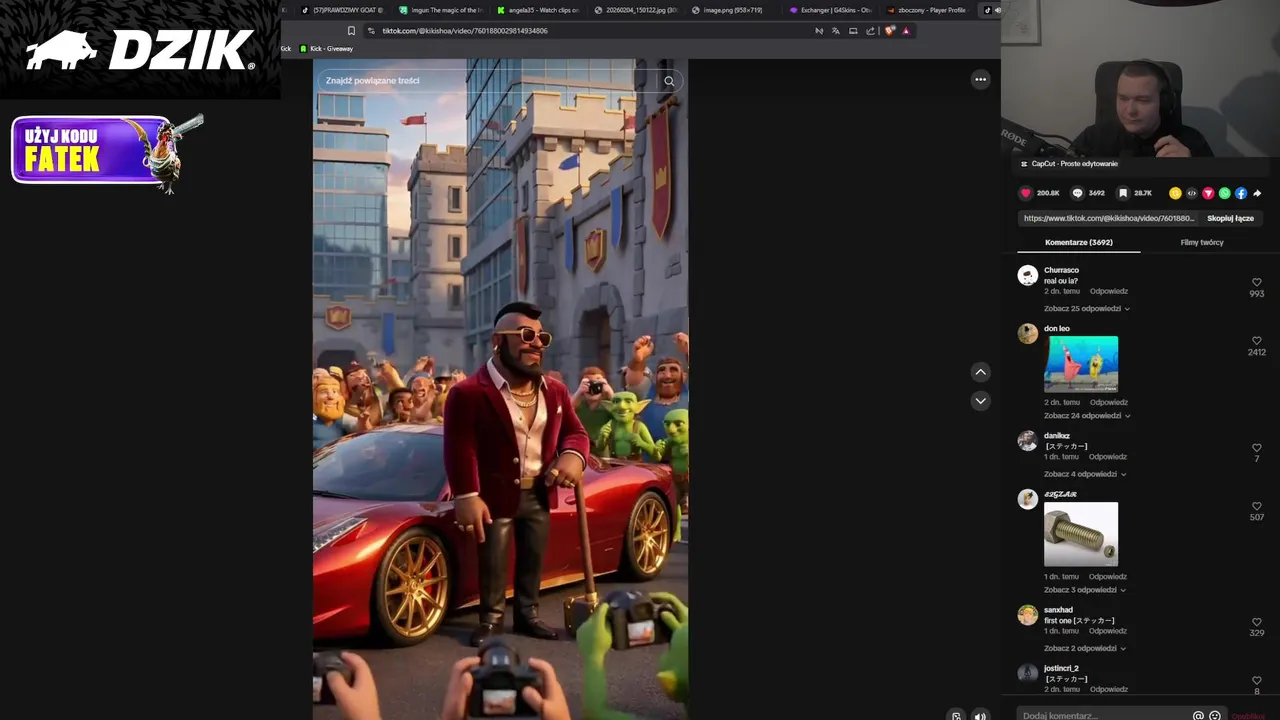
Task: Toggle the miniplayer icon beside the volume button
Action: [956, 715]
